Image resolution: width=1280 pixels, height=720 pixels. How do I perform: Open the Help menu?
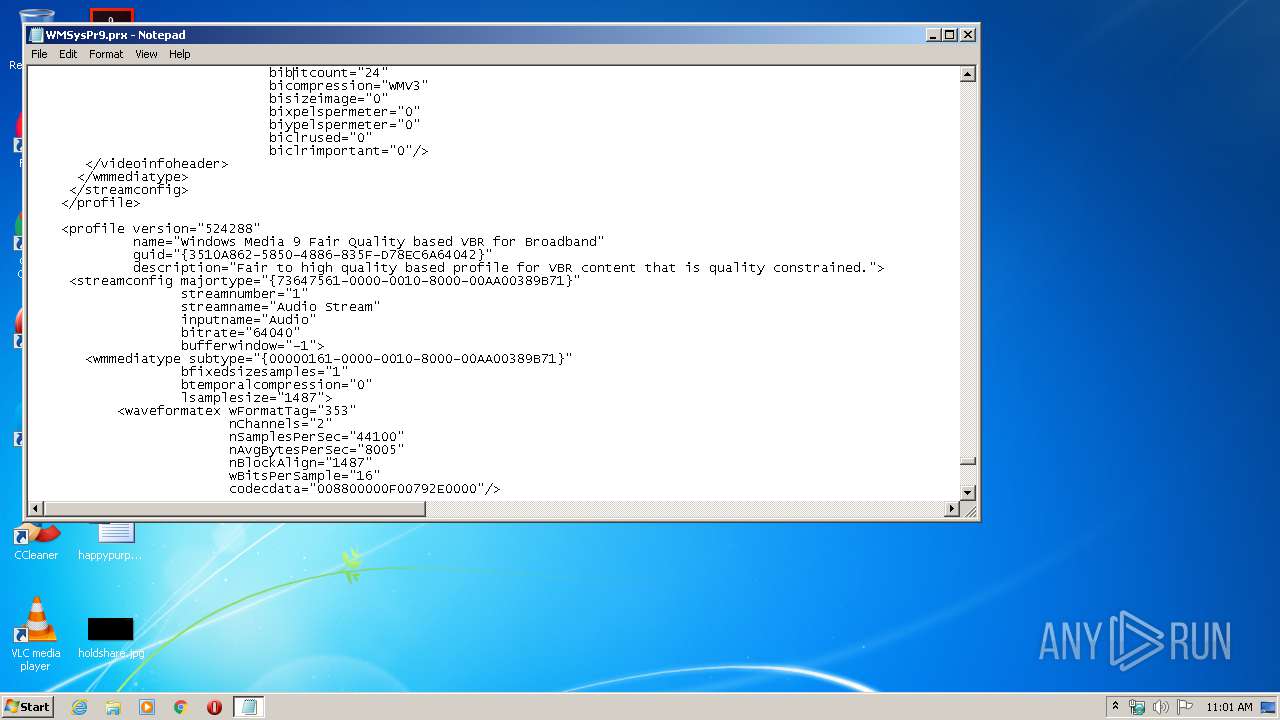[x=179, y=54]
